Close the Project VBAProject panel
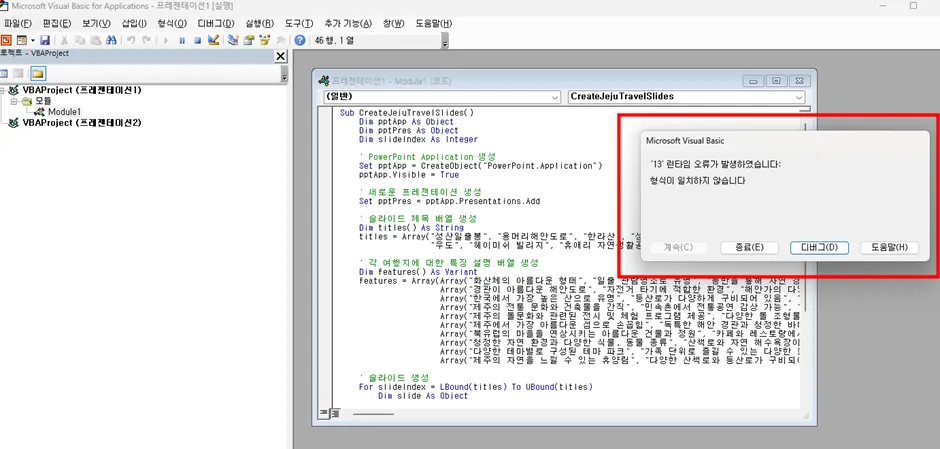The image size is (940, 449). click(280, 56)
